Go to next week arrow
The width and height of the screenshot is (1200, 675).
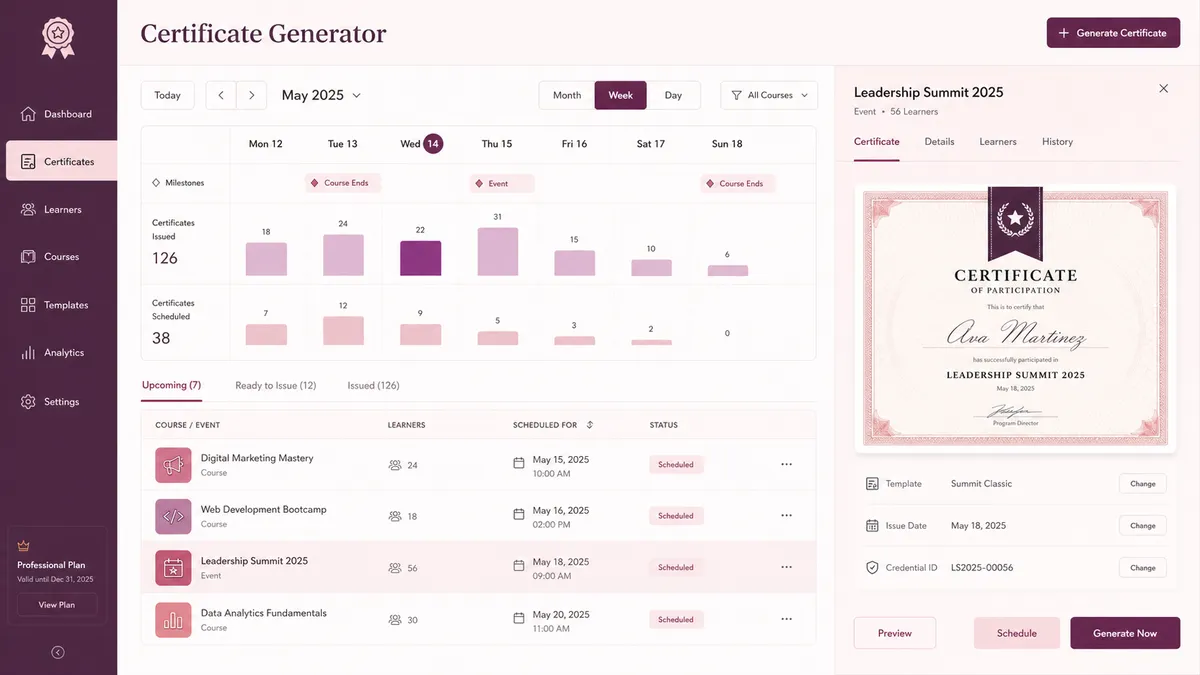(x=252, y=95)
